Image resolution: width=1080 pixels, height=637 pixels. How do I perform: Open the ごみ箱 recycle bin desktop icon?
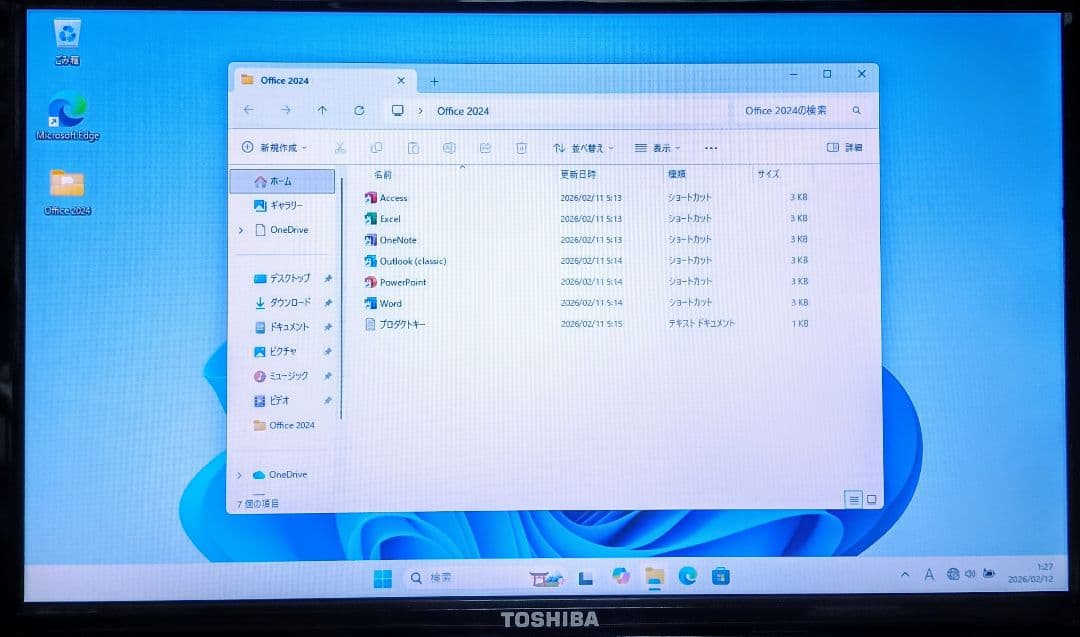pyautogui.click(x=67, y=42)
